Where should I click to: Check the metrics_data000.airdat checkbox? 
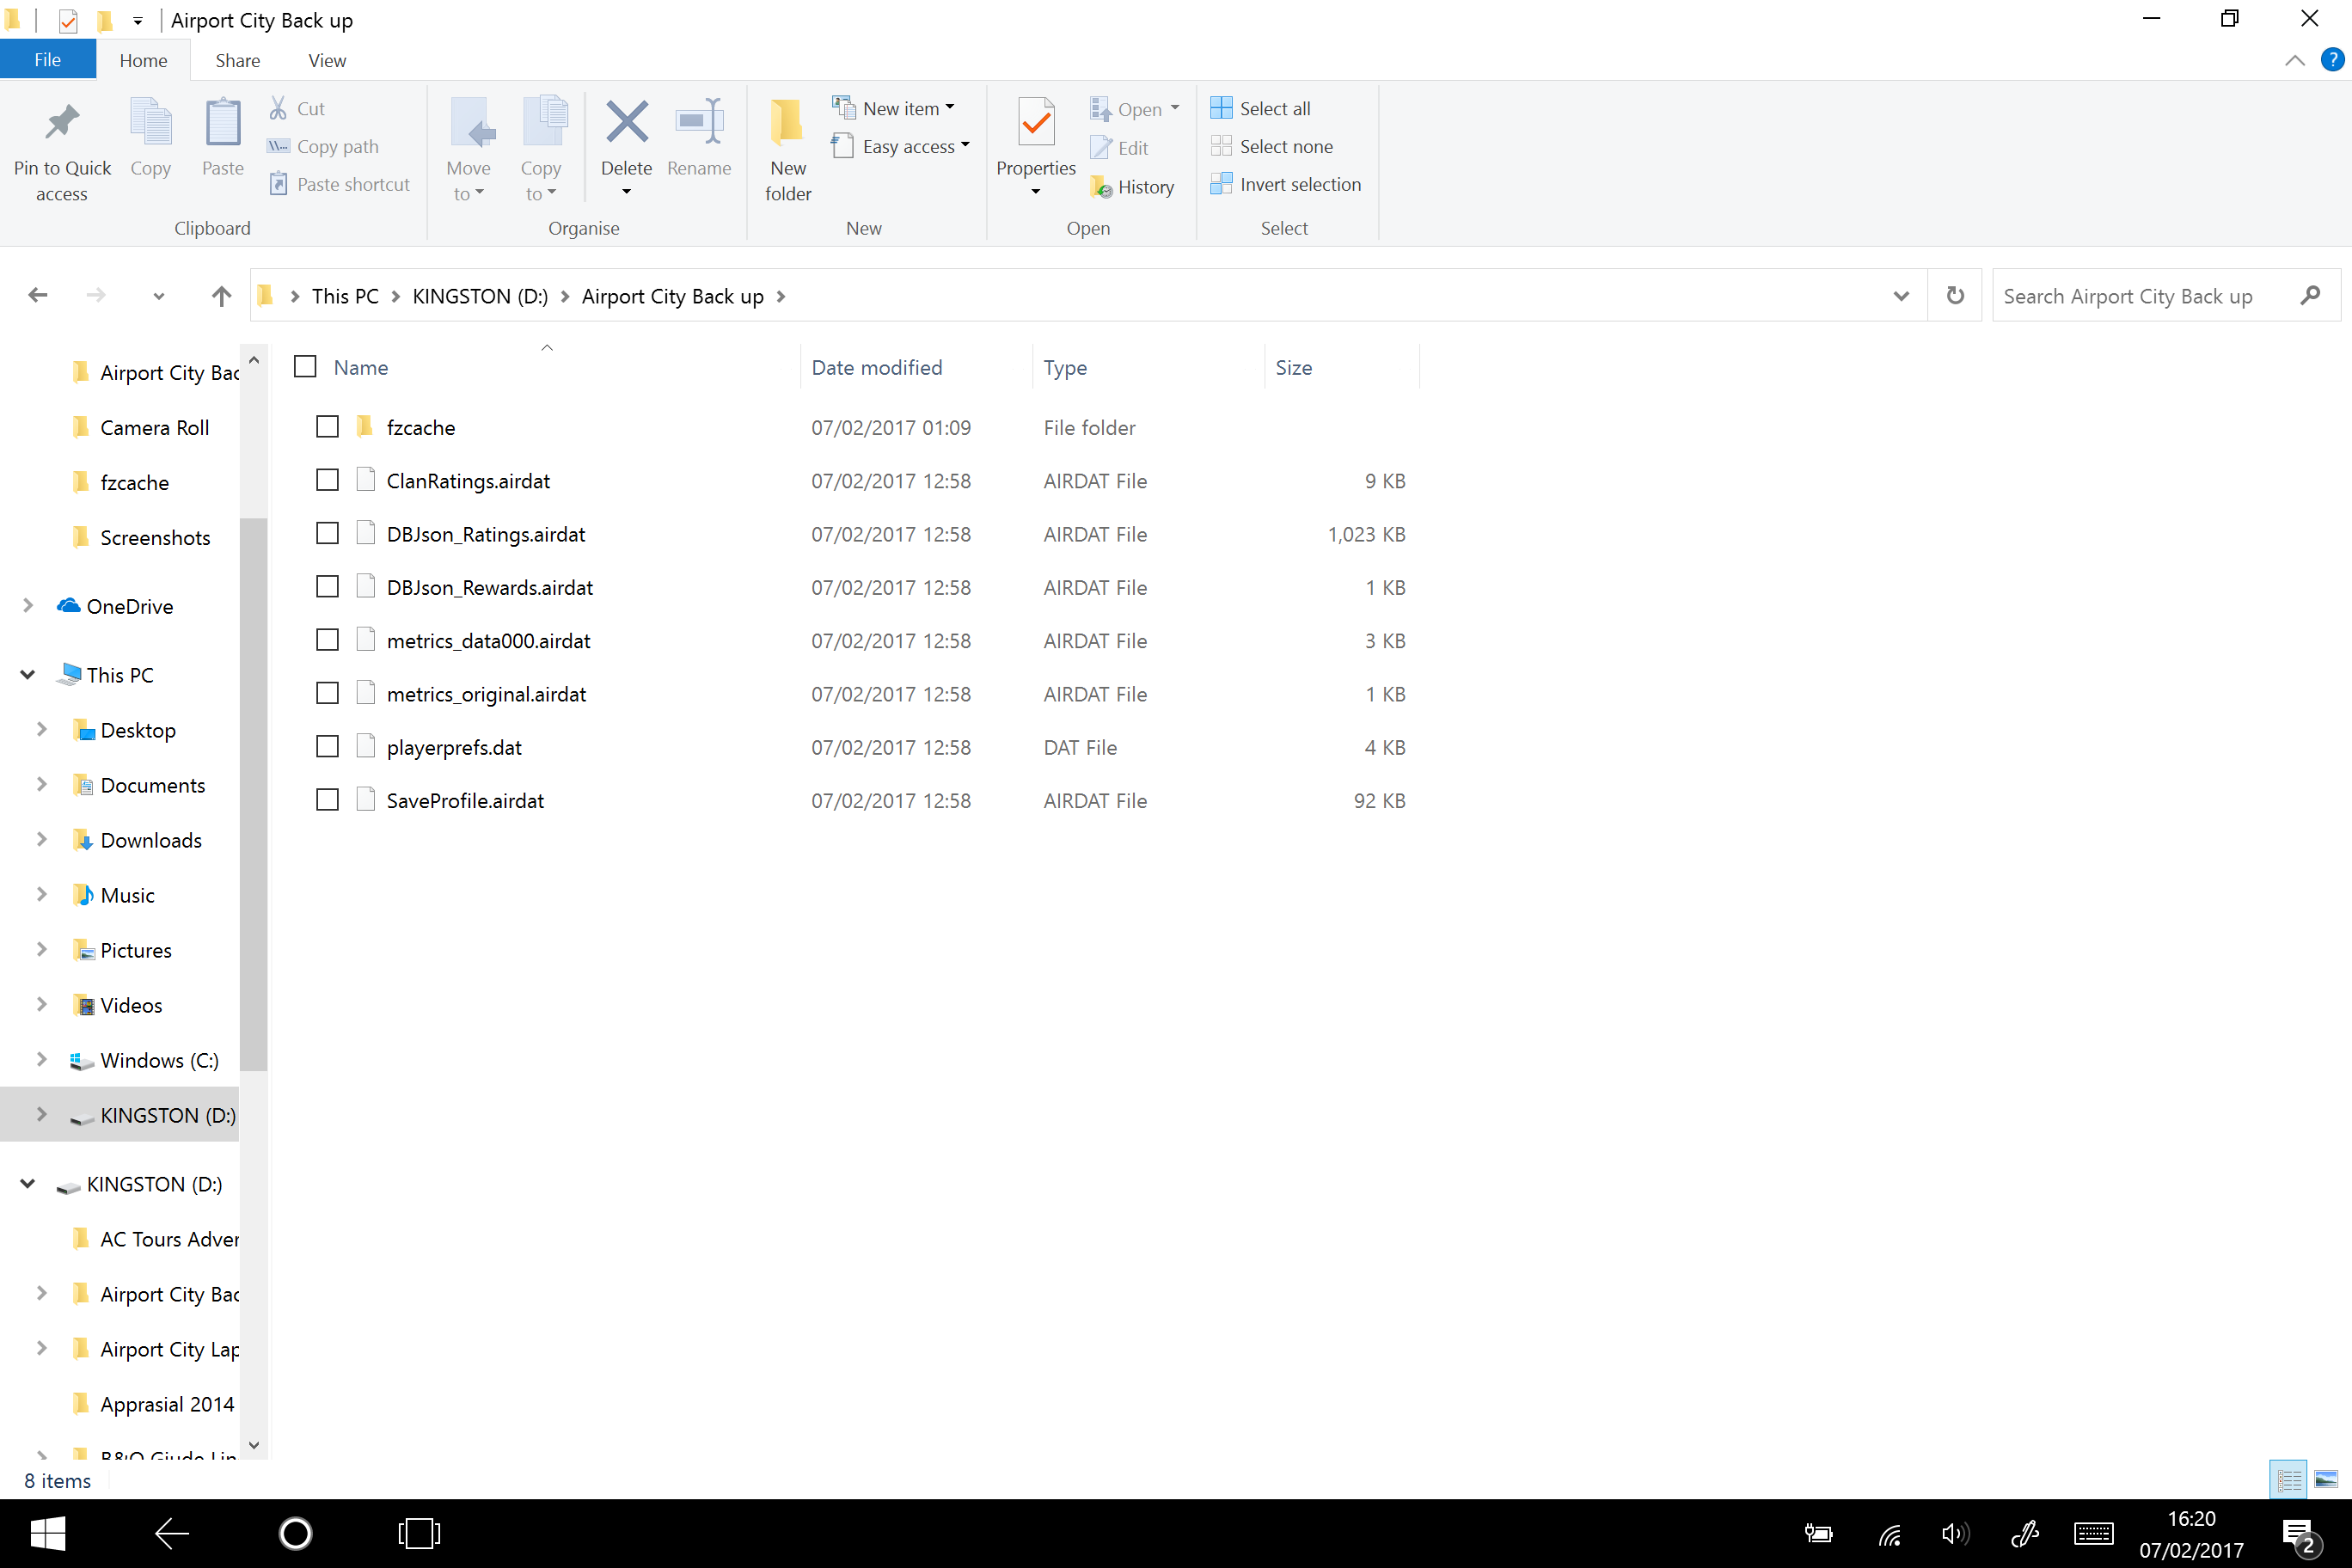327,640
